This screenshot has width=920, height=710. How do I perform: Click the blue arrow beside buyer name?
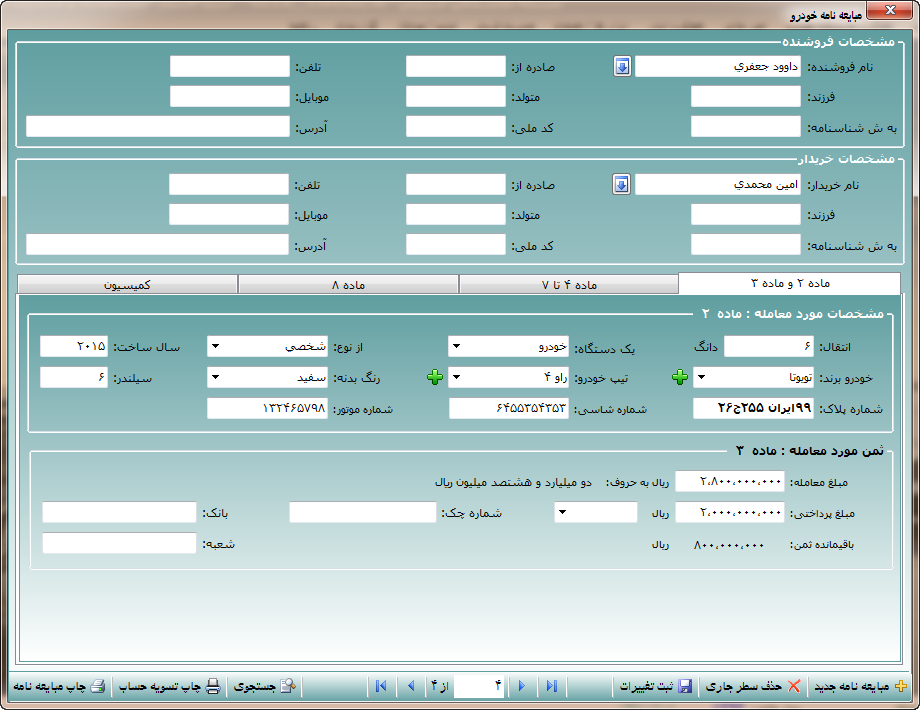622,185
